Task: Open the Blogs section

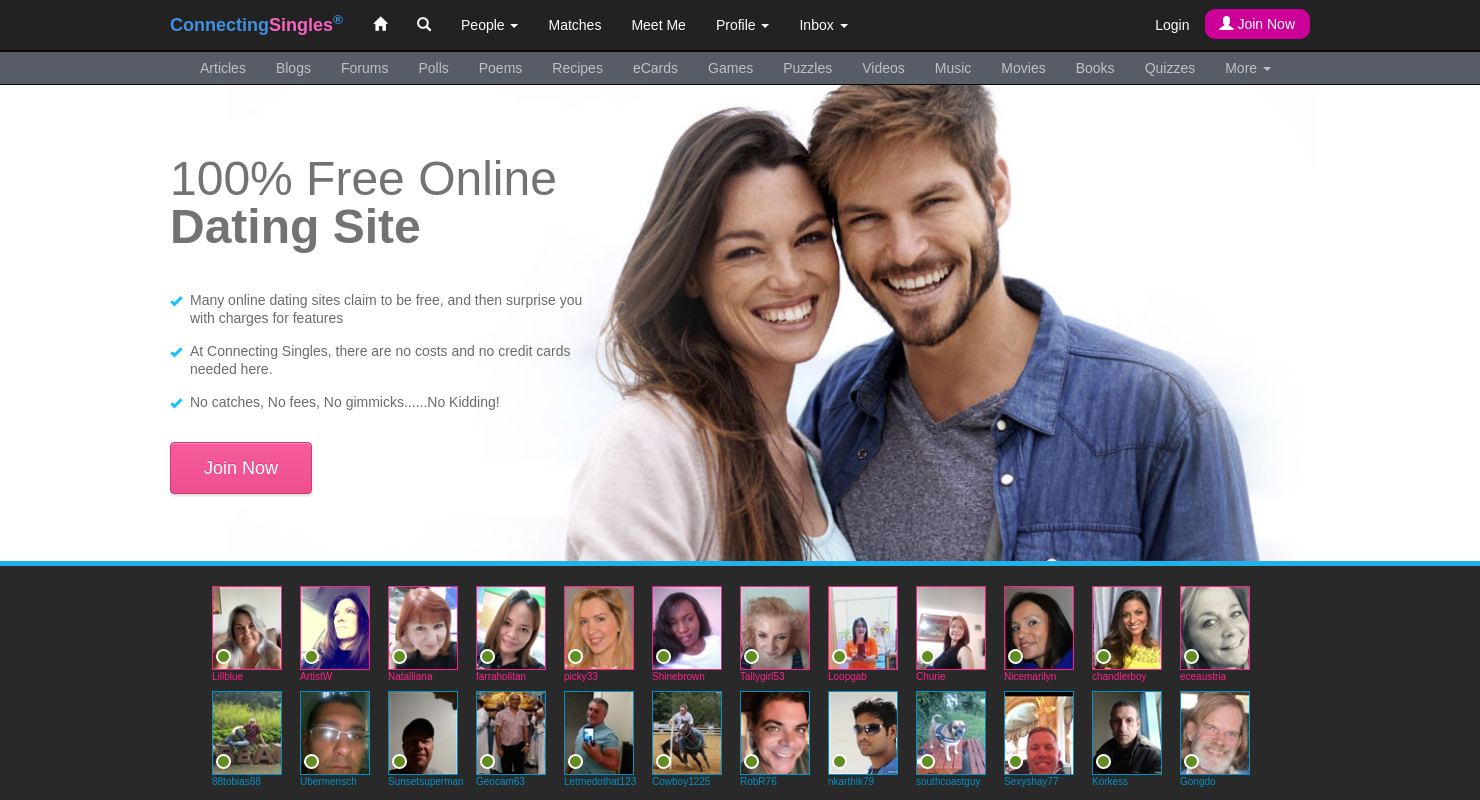Action: 293,68
